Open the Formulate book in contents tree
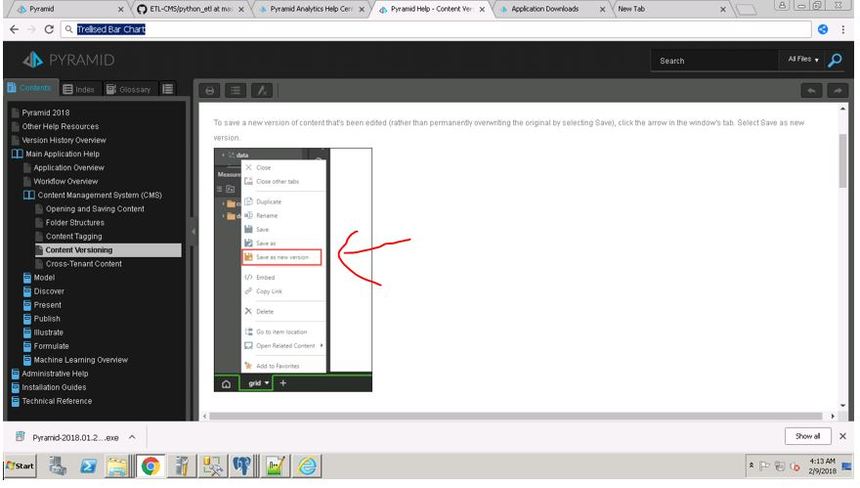Viewport: 860px width, 488px height. [x=46, y=346]
